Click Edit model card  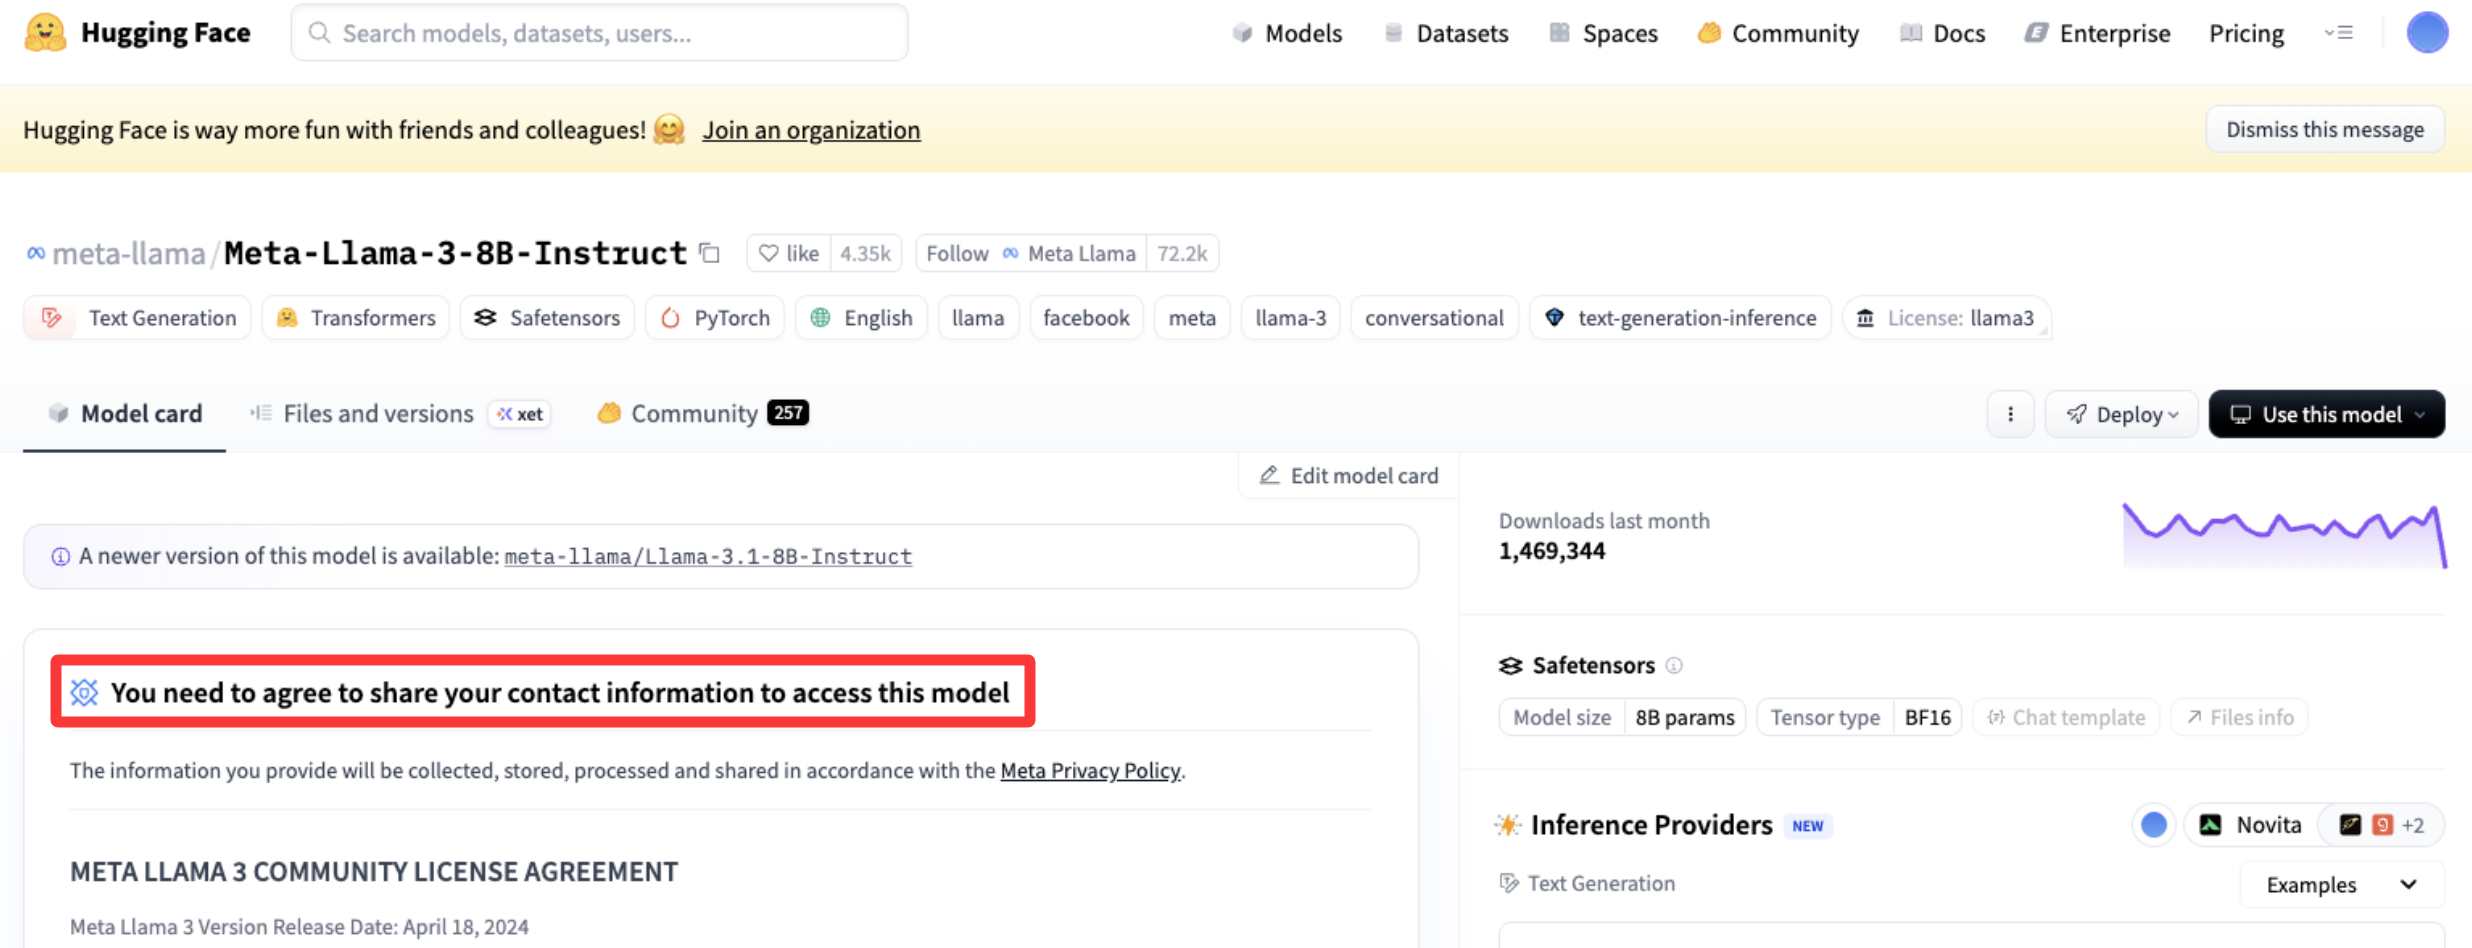coord(1349,476)
